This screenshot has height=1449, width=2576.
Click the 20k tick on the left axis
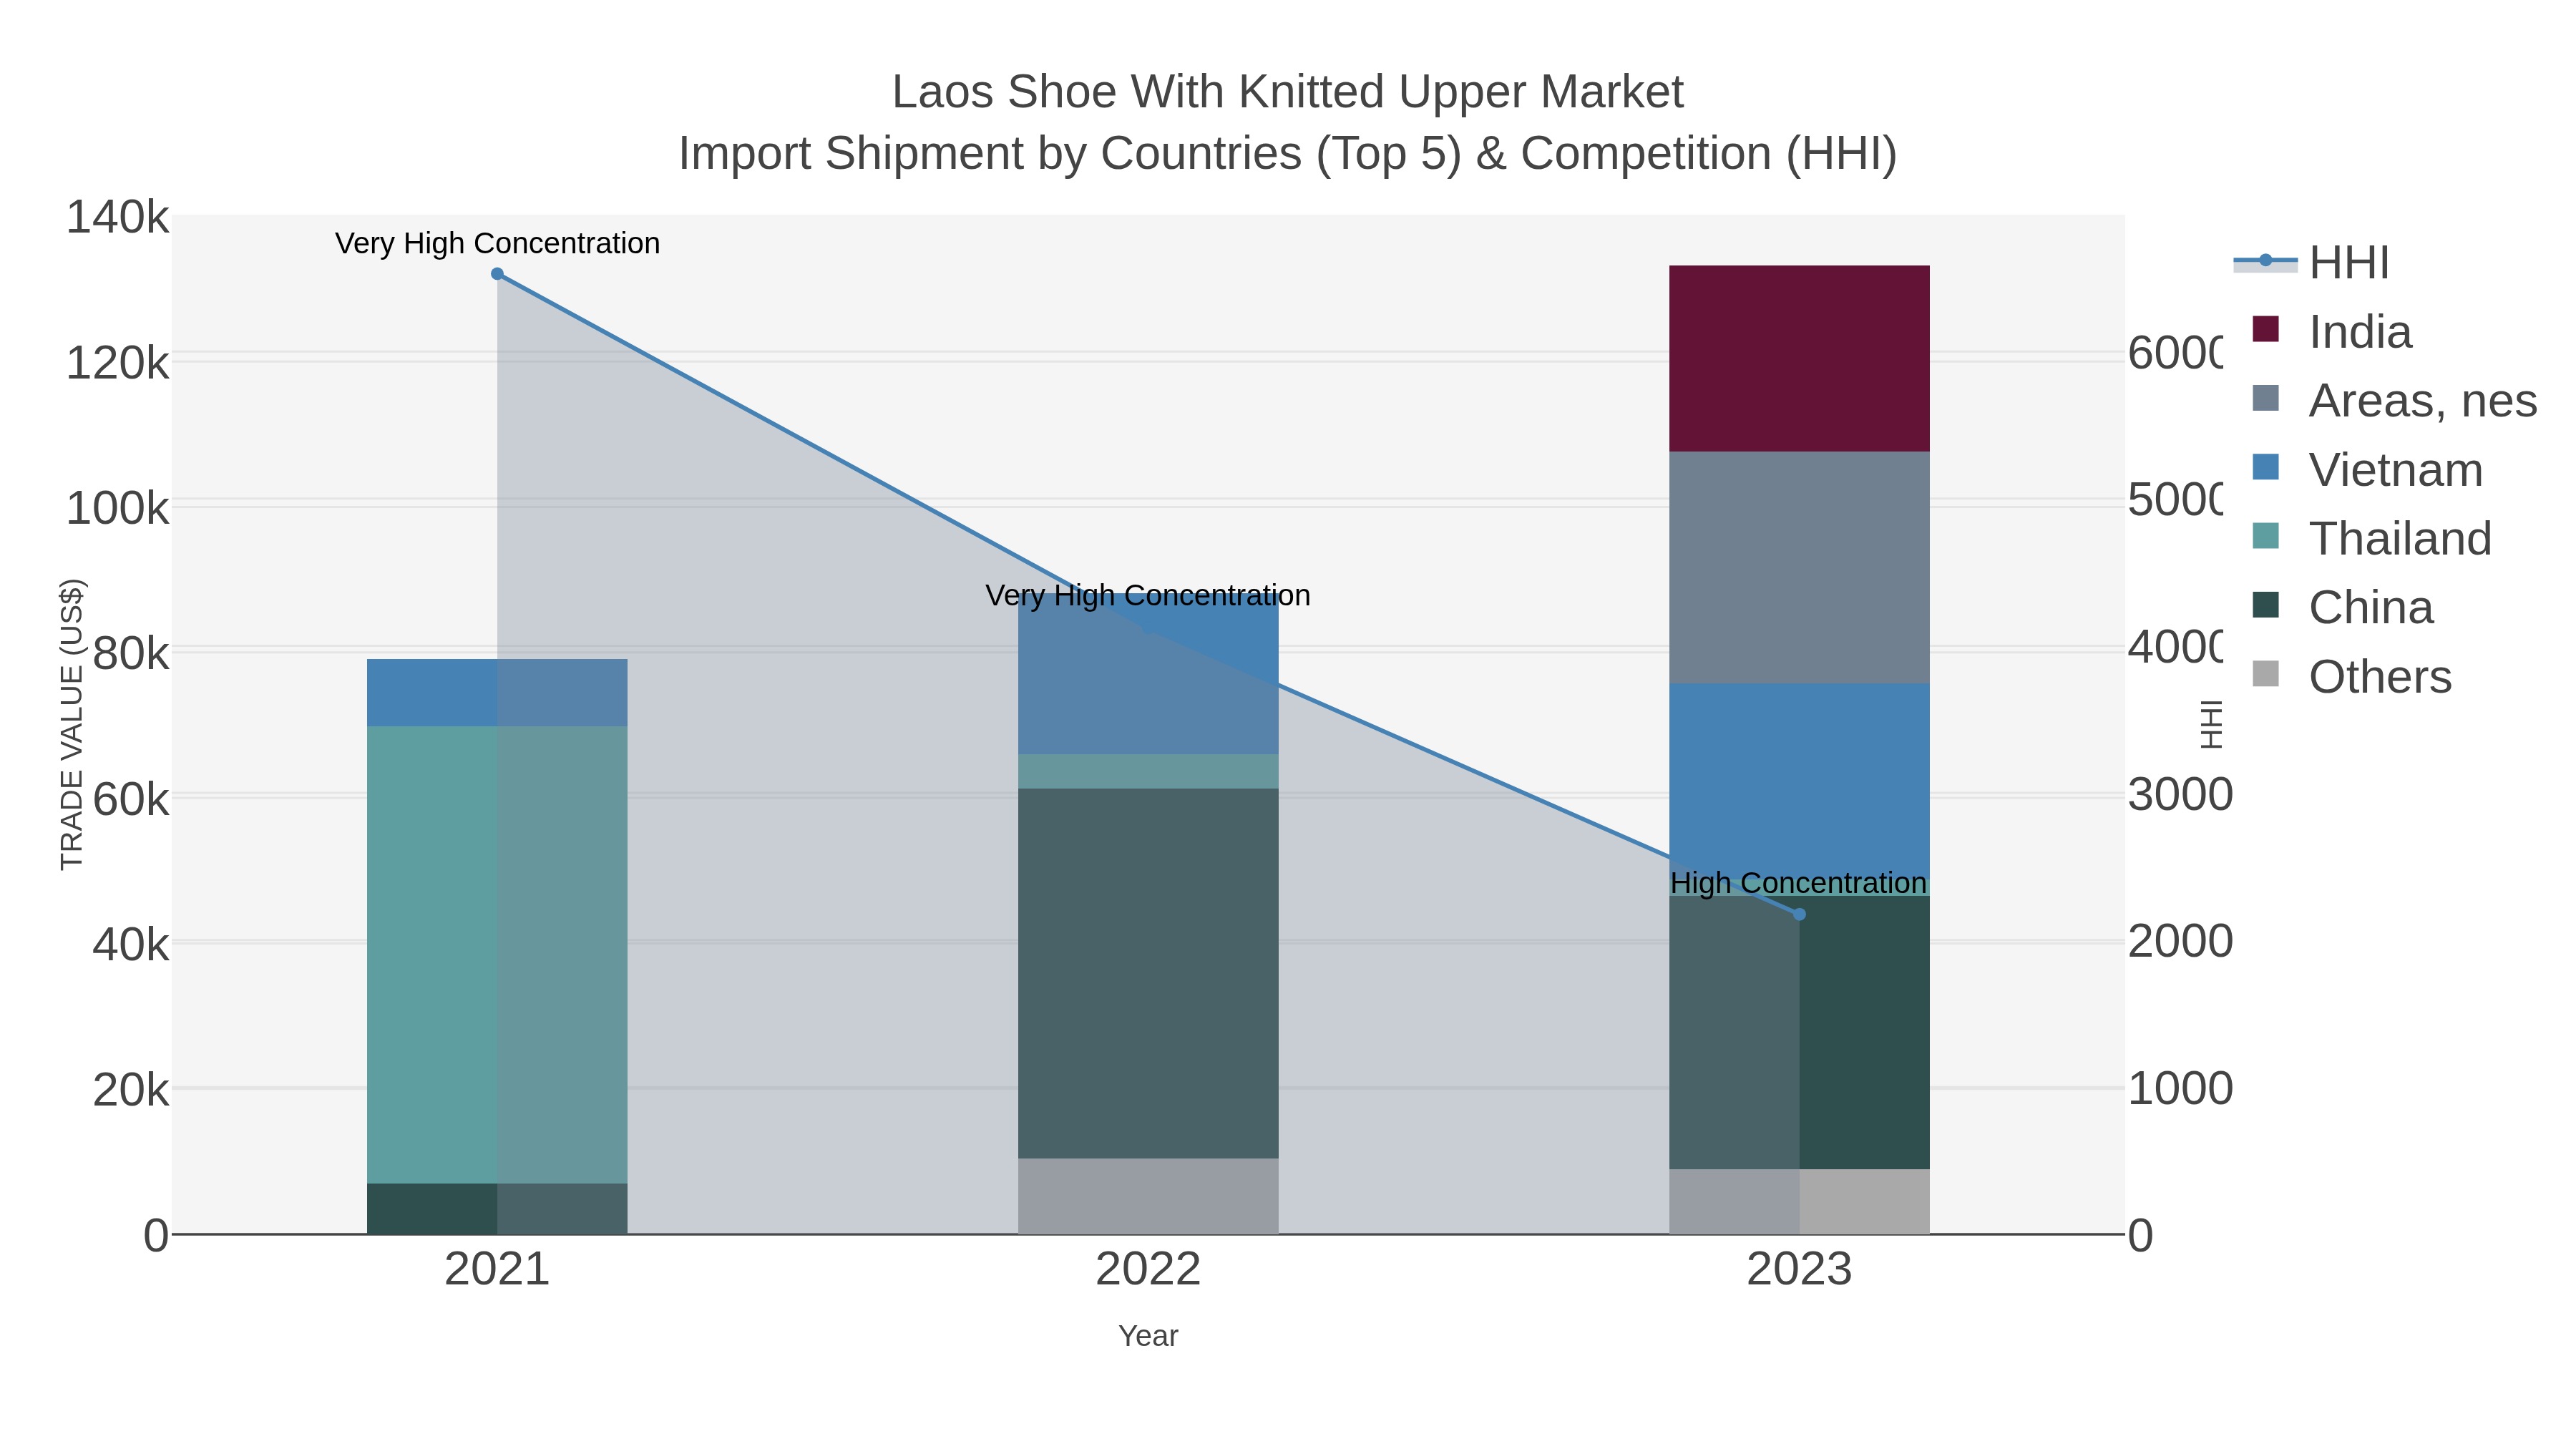pos(130,1090)
